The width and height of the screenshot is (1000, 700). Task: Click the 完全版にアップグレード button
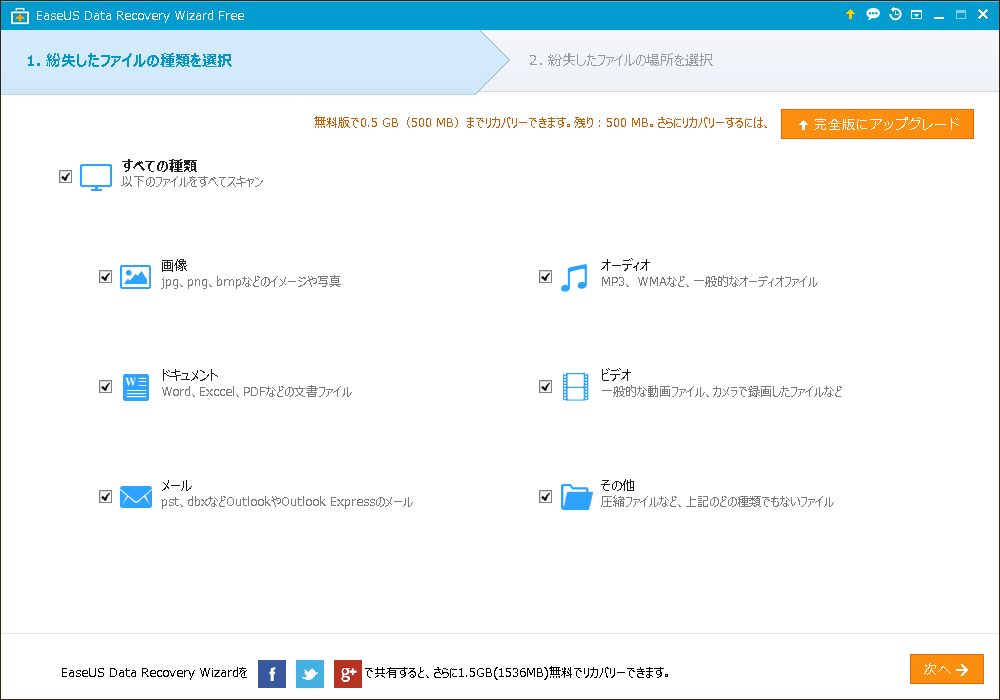[x=877, y=124]
